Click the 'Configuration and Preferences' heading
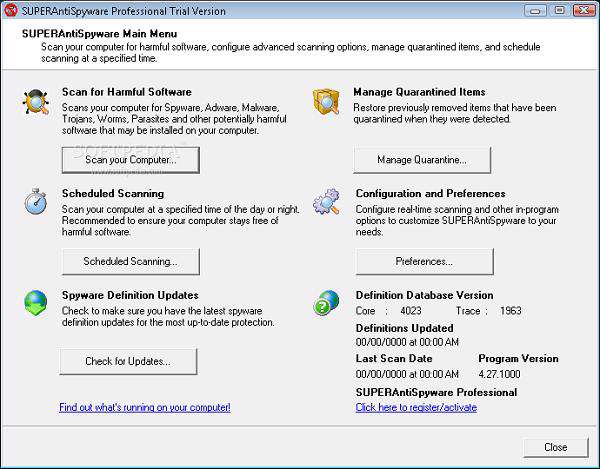The width and height of the screenshot is (600, 469). coord(430,194)
